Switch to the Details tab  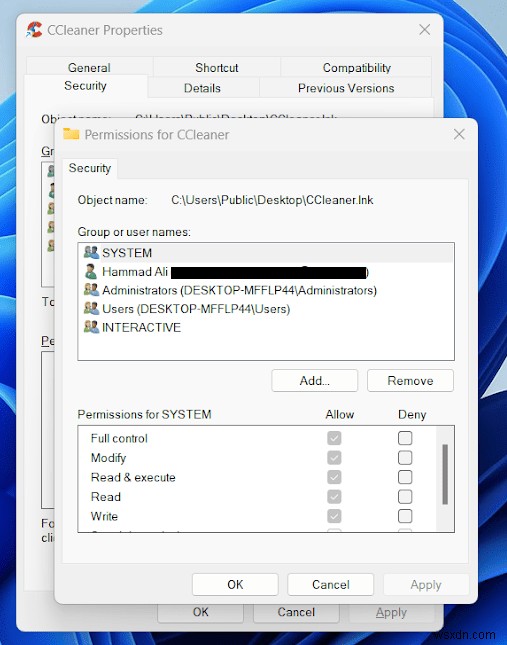click(202, 88)
